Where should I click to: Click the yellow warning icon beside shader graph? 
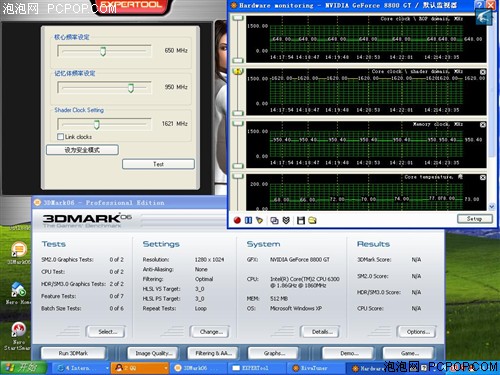coord(238,71)
